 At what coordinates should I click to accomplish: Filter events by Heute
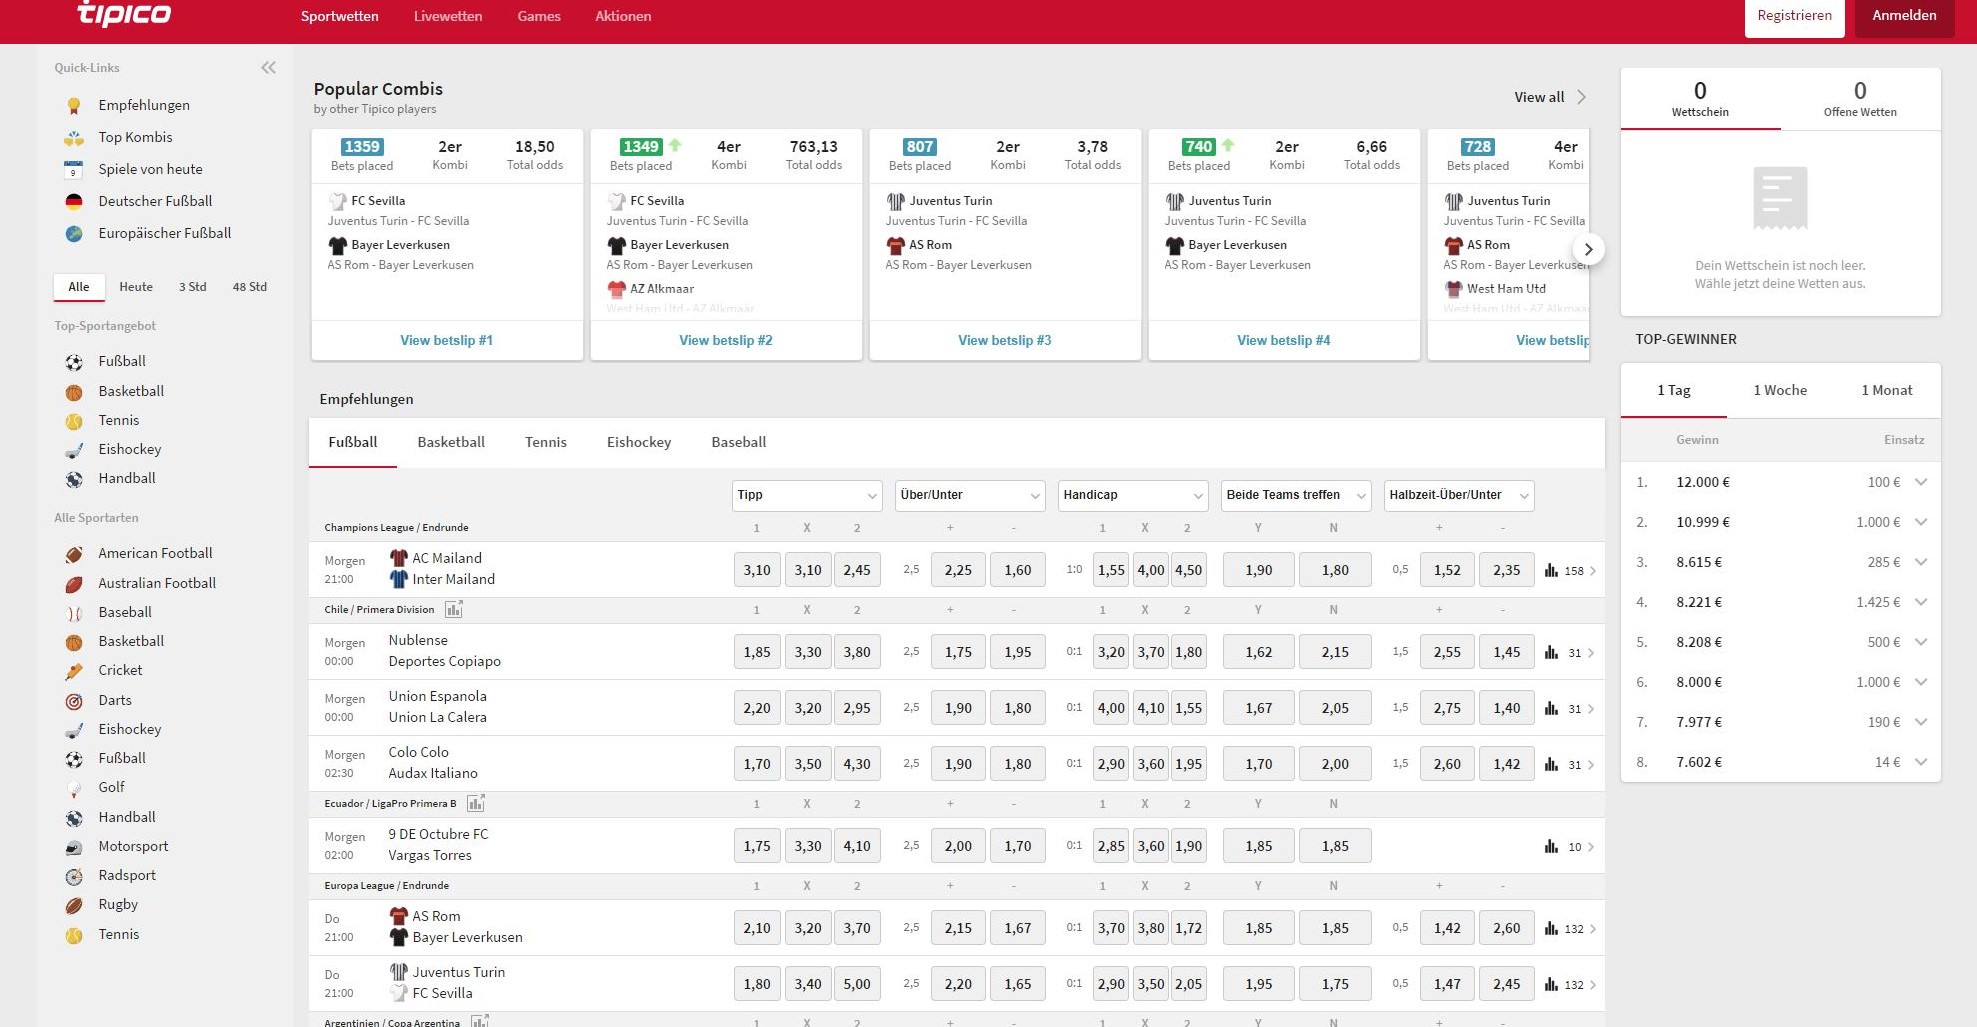[136, 287]
